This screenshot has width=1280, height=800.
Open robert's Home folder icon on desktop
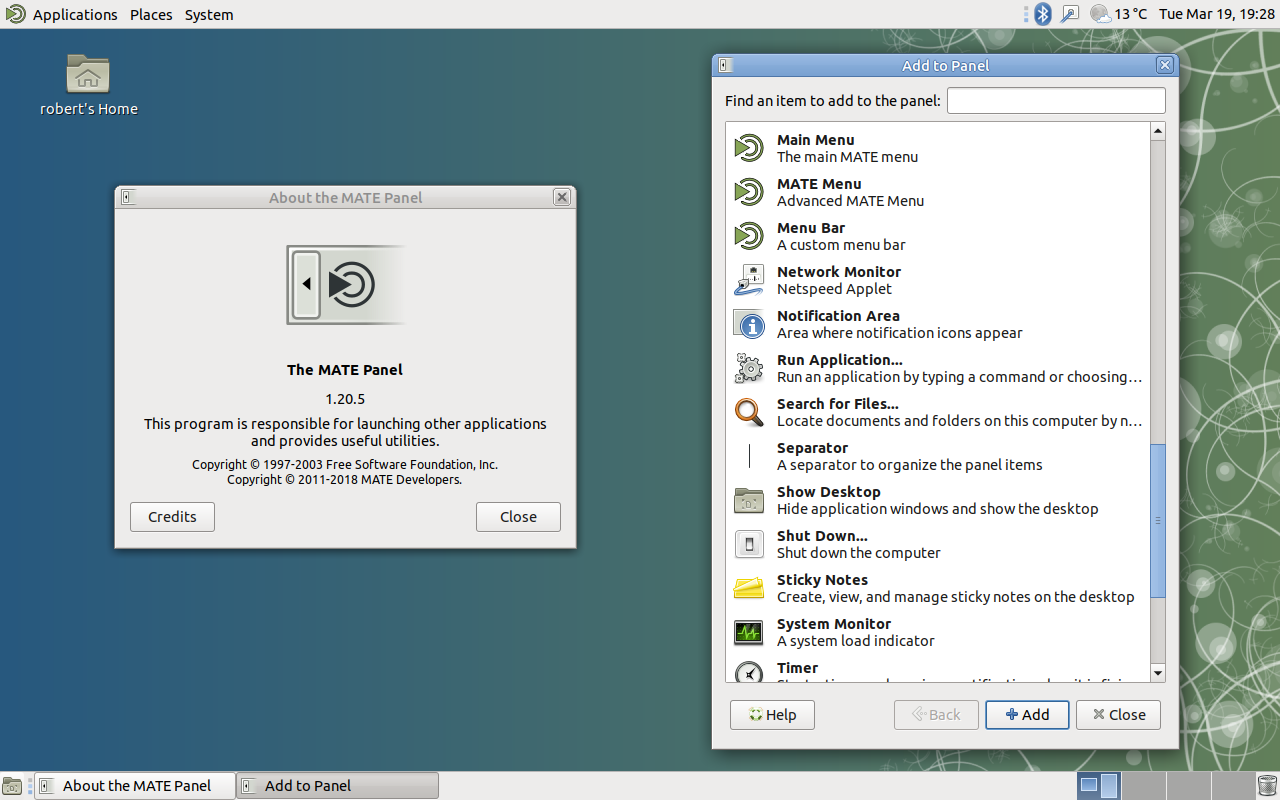pyautogui.click(x=88, y=74)
